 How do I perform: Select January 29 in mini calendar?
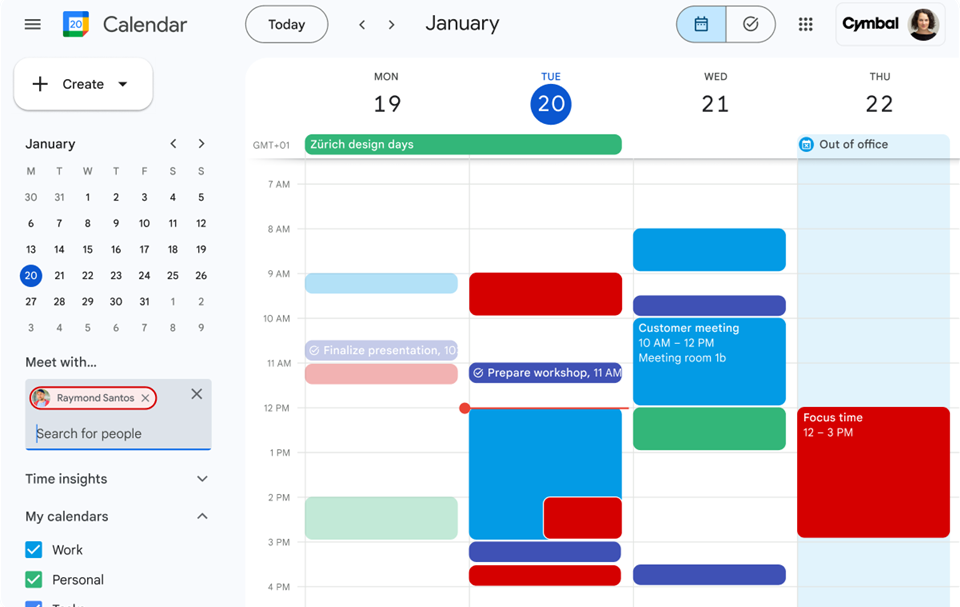click(x=88, y=301)
